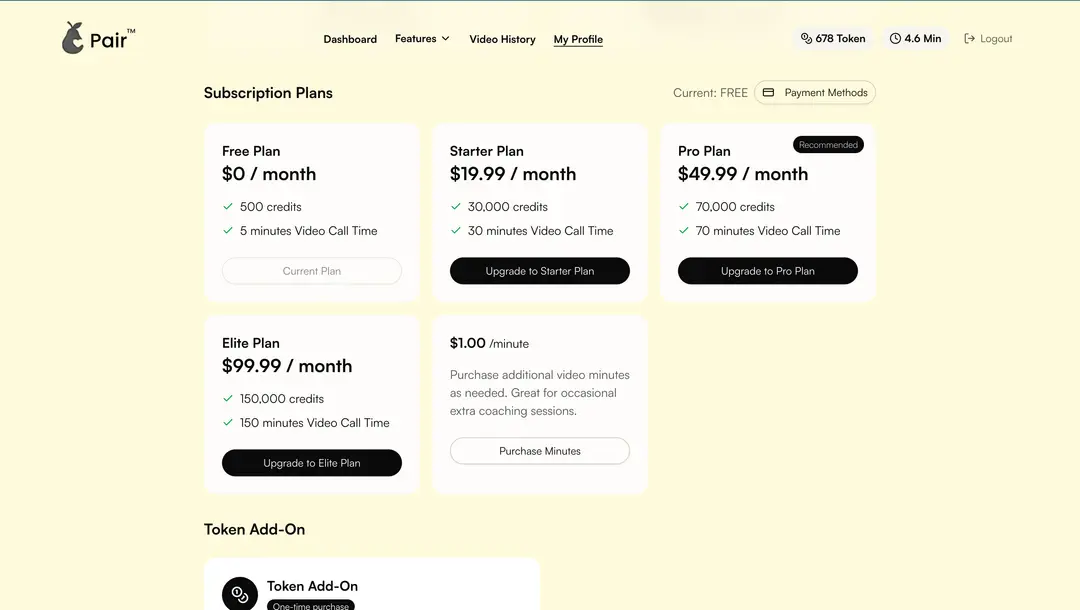
Task: Click the Pair pear logo
Action: 73,38
